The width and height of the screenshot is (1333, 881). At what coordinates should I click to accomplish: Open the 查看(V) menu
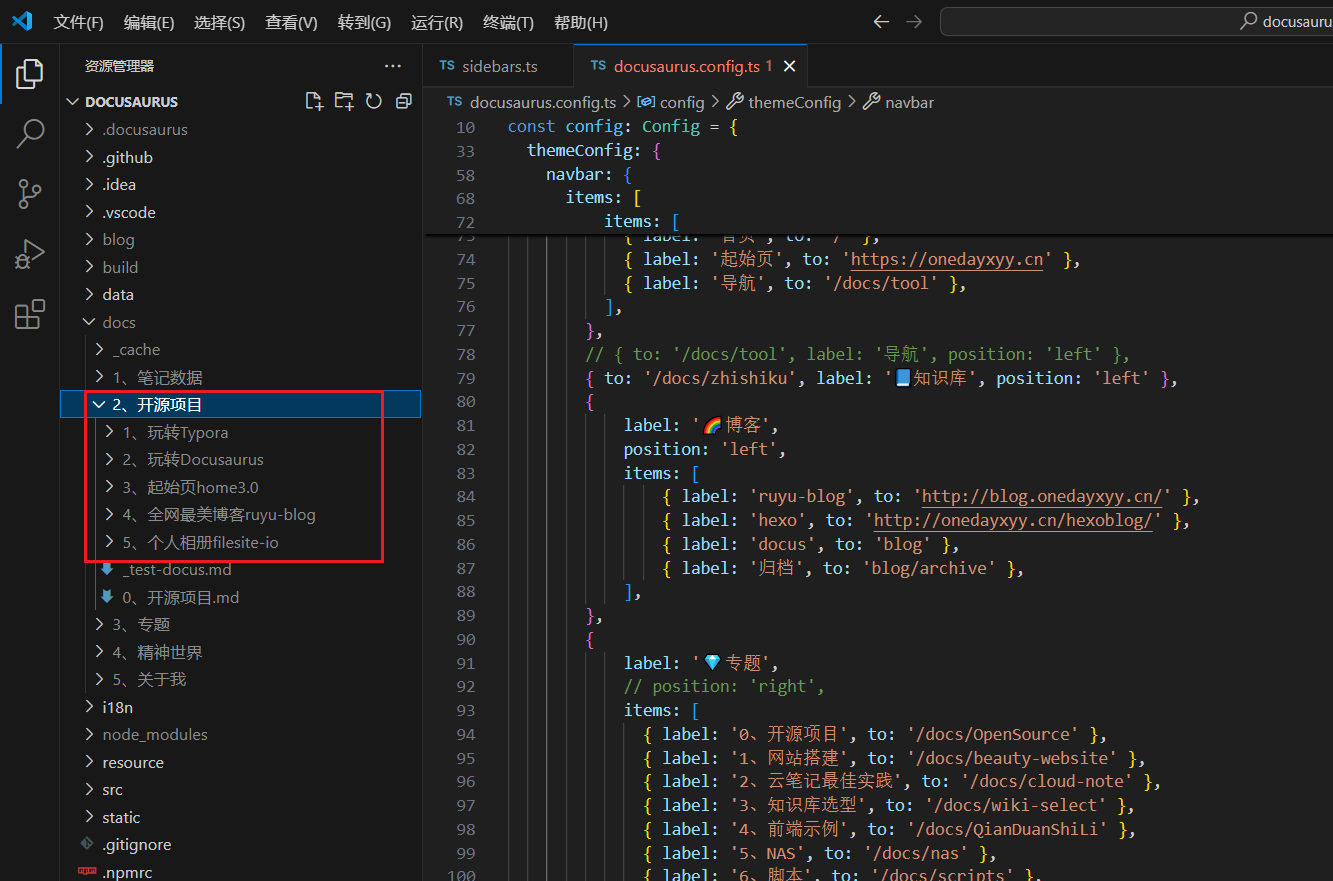tap(291, 22)
